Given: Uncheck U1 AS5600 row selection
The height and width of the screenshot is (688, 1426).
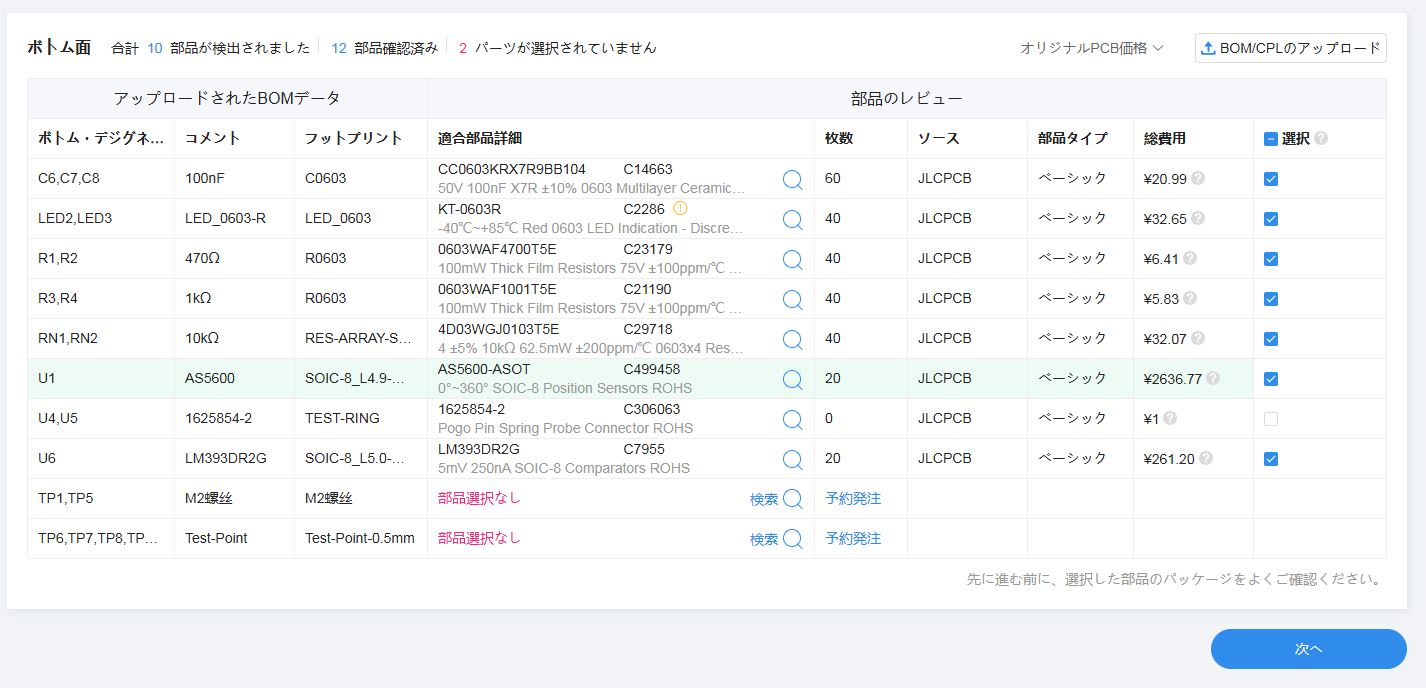Looking at the screenshot, I should pyautogui.click(x=1271, y=379).
